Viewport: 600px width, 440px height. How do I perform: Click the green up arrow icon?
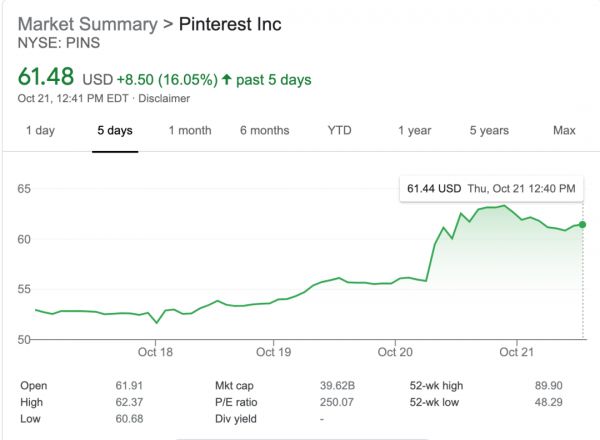(228, 76)
